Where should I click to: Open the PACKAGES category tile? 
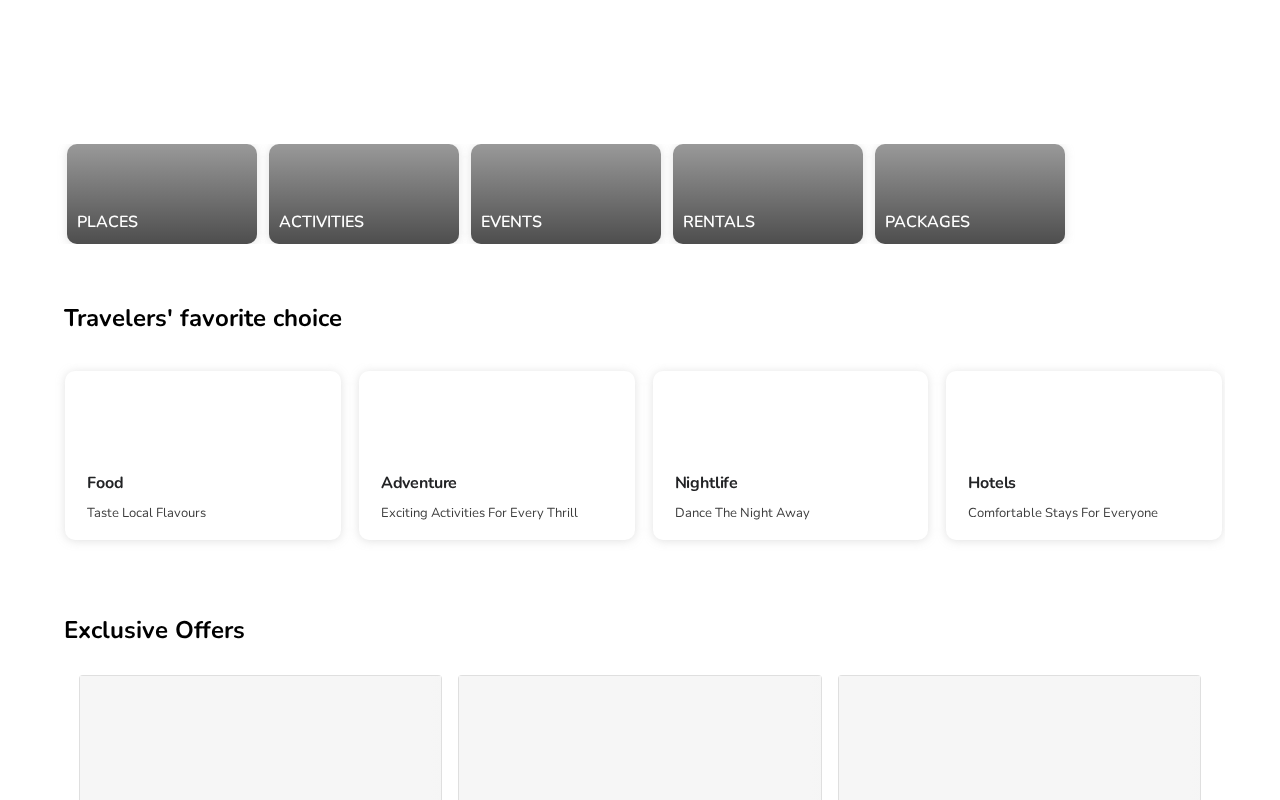pyautogui.click(x=970, y=194)
